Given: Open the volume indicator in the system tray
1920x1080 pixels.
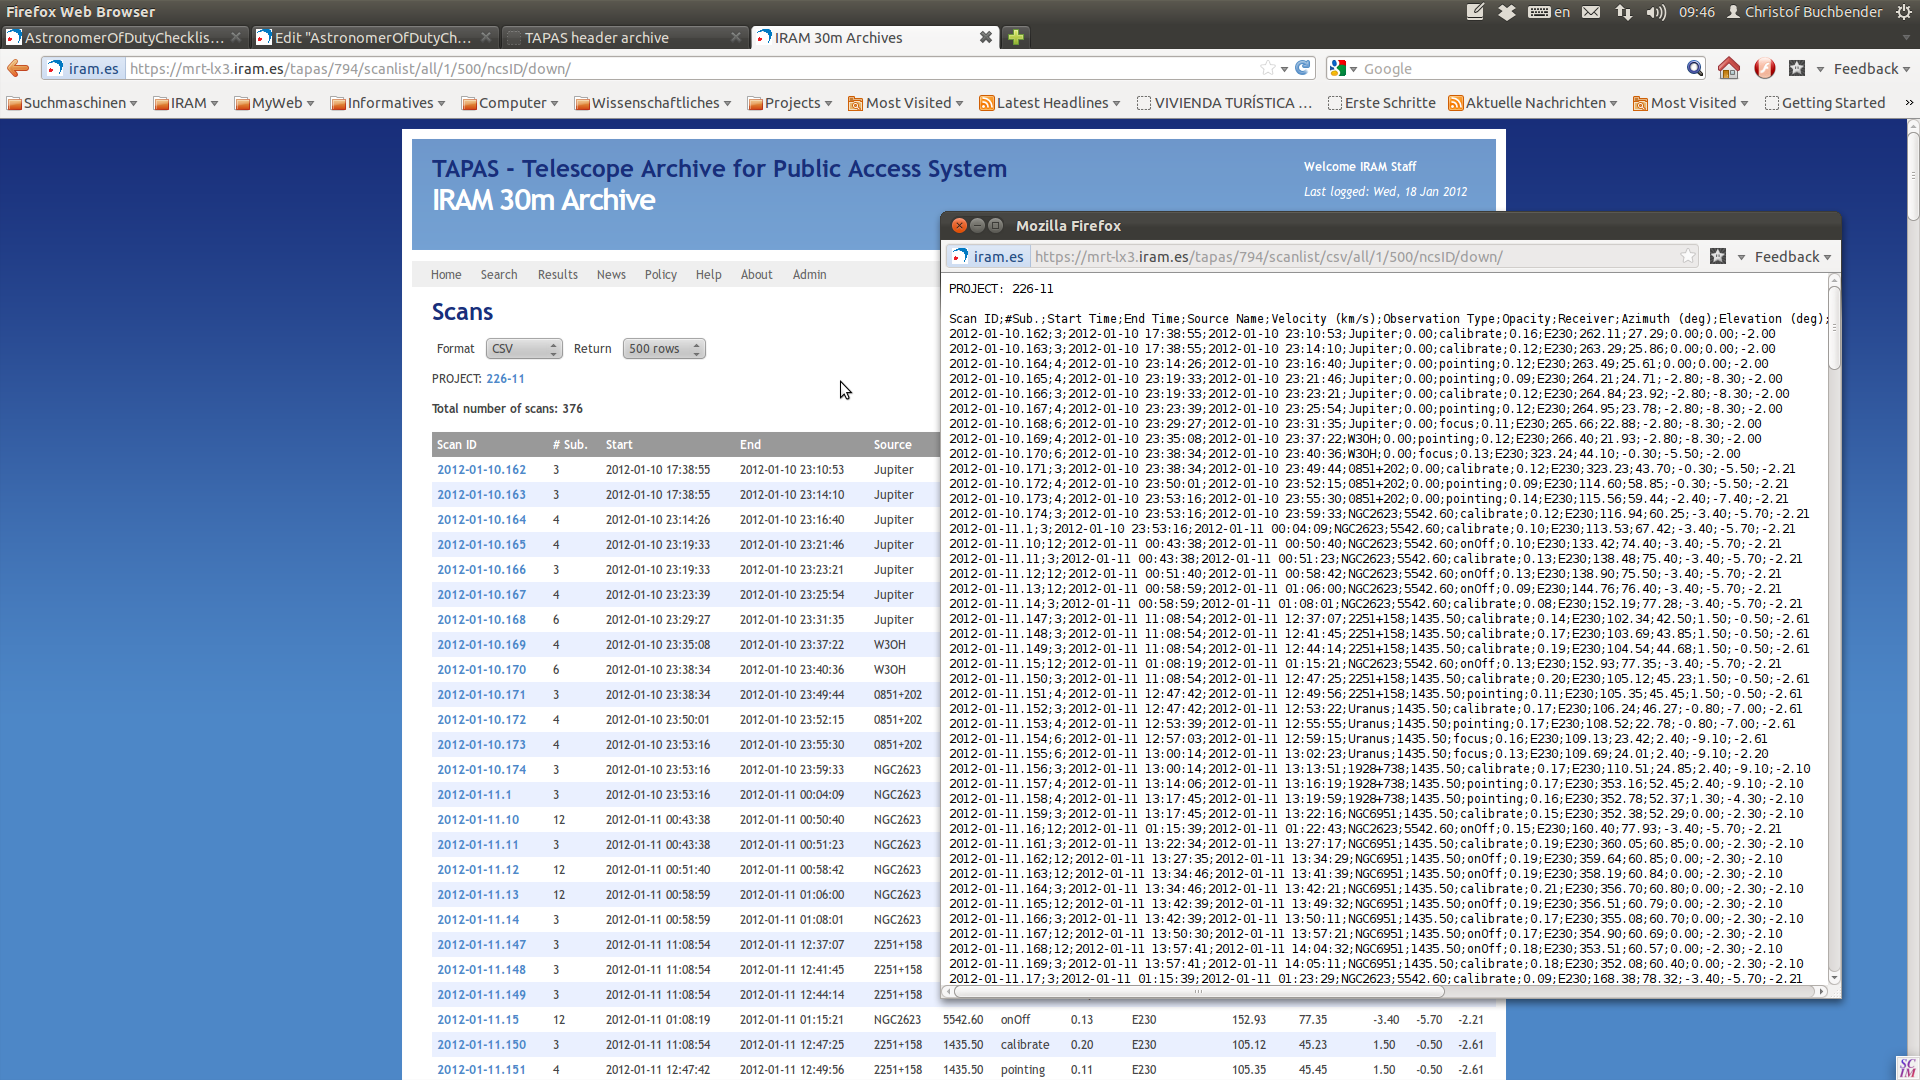Looking at the screenshot, I should [1656, 12].
